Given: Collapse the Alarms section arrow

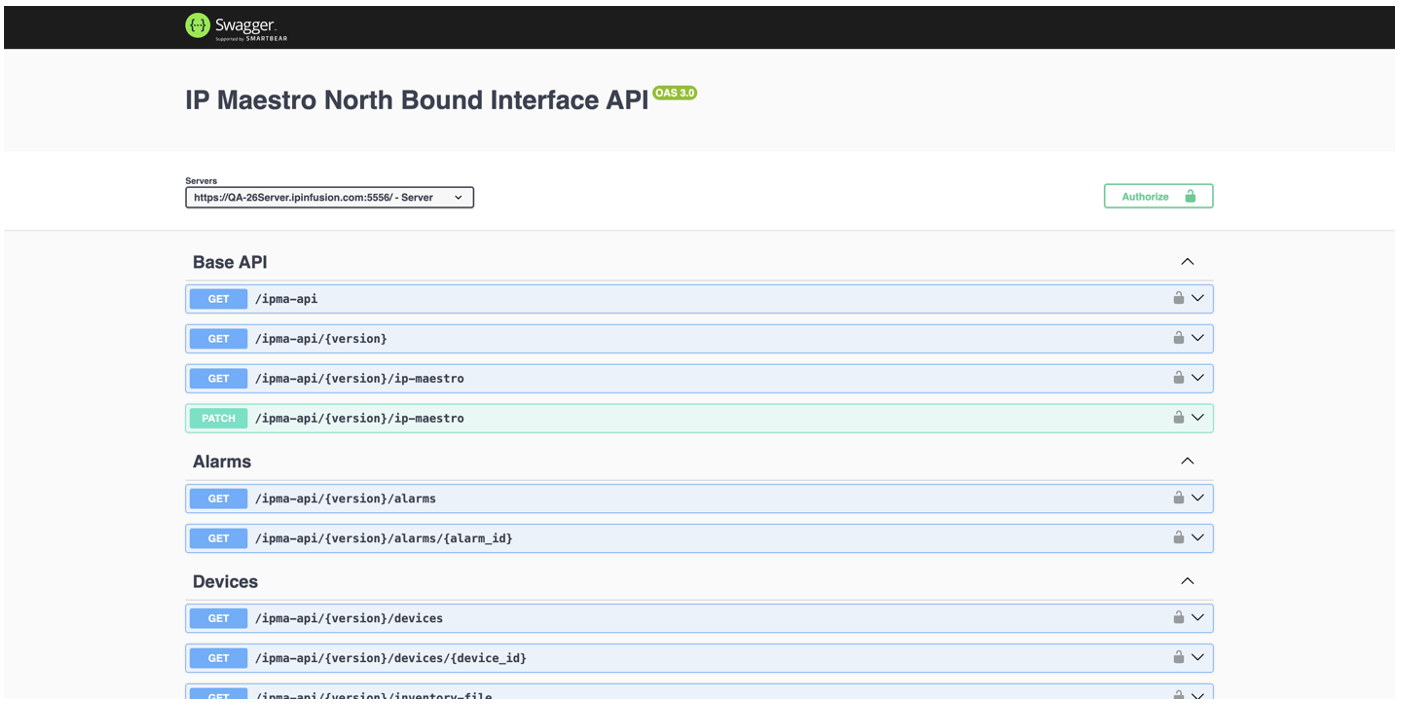Looking at the screenshot, I should click(1187, 461).
